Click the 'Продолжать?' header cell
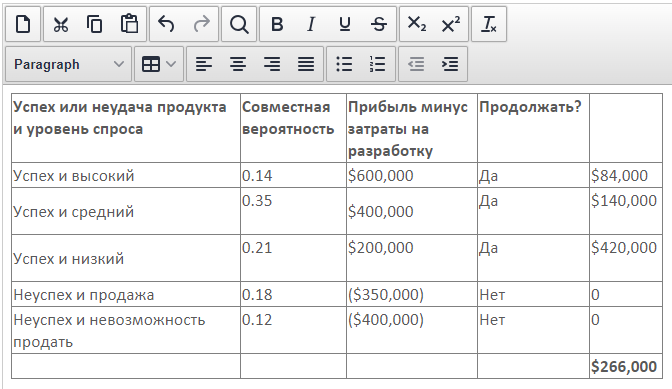This screenshot has height=389, width=672. click(533, 128)
